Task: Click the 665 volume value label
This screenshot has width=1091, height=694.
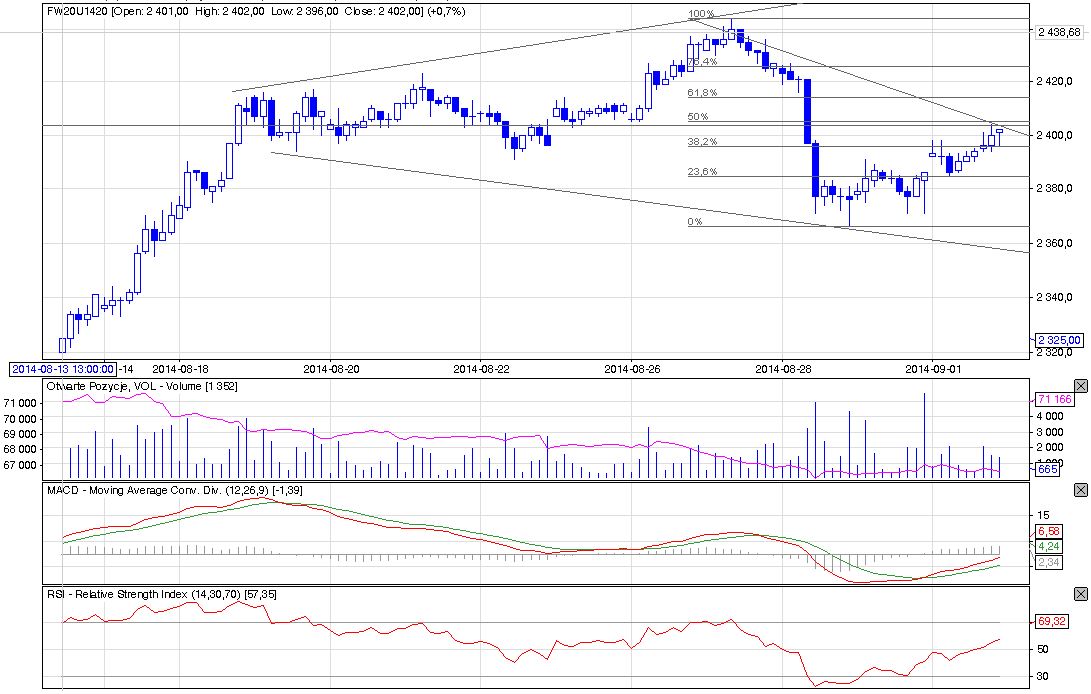Action: [1047, 469]
